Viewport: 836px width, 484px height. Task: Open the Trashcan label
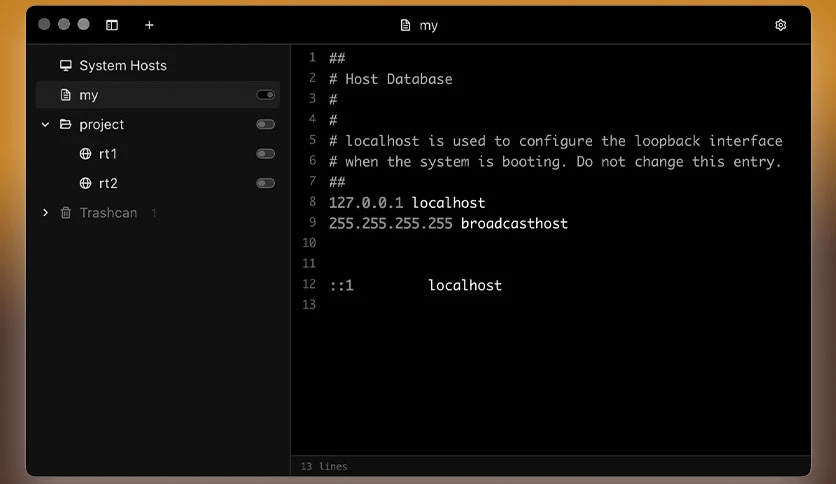[x=108, y=213]
